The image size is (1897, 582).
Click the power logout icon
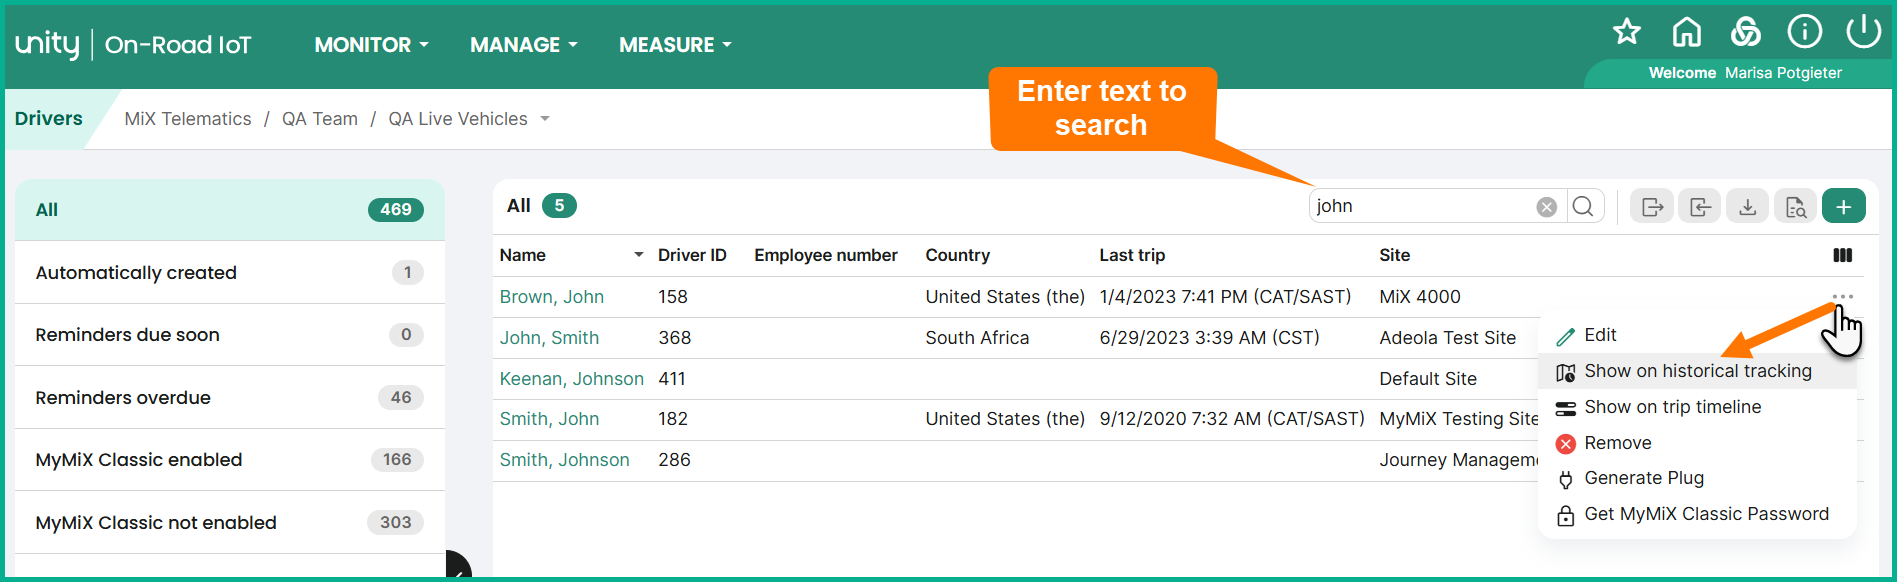coord(1863,31)
